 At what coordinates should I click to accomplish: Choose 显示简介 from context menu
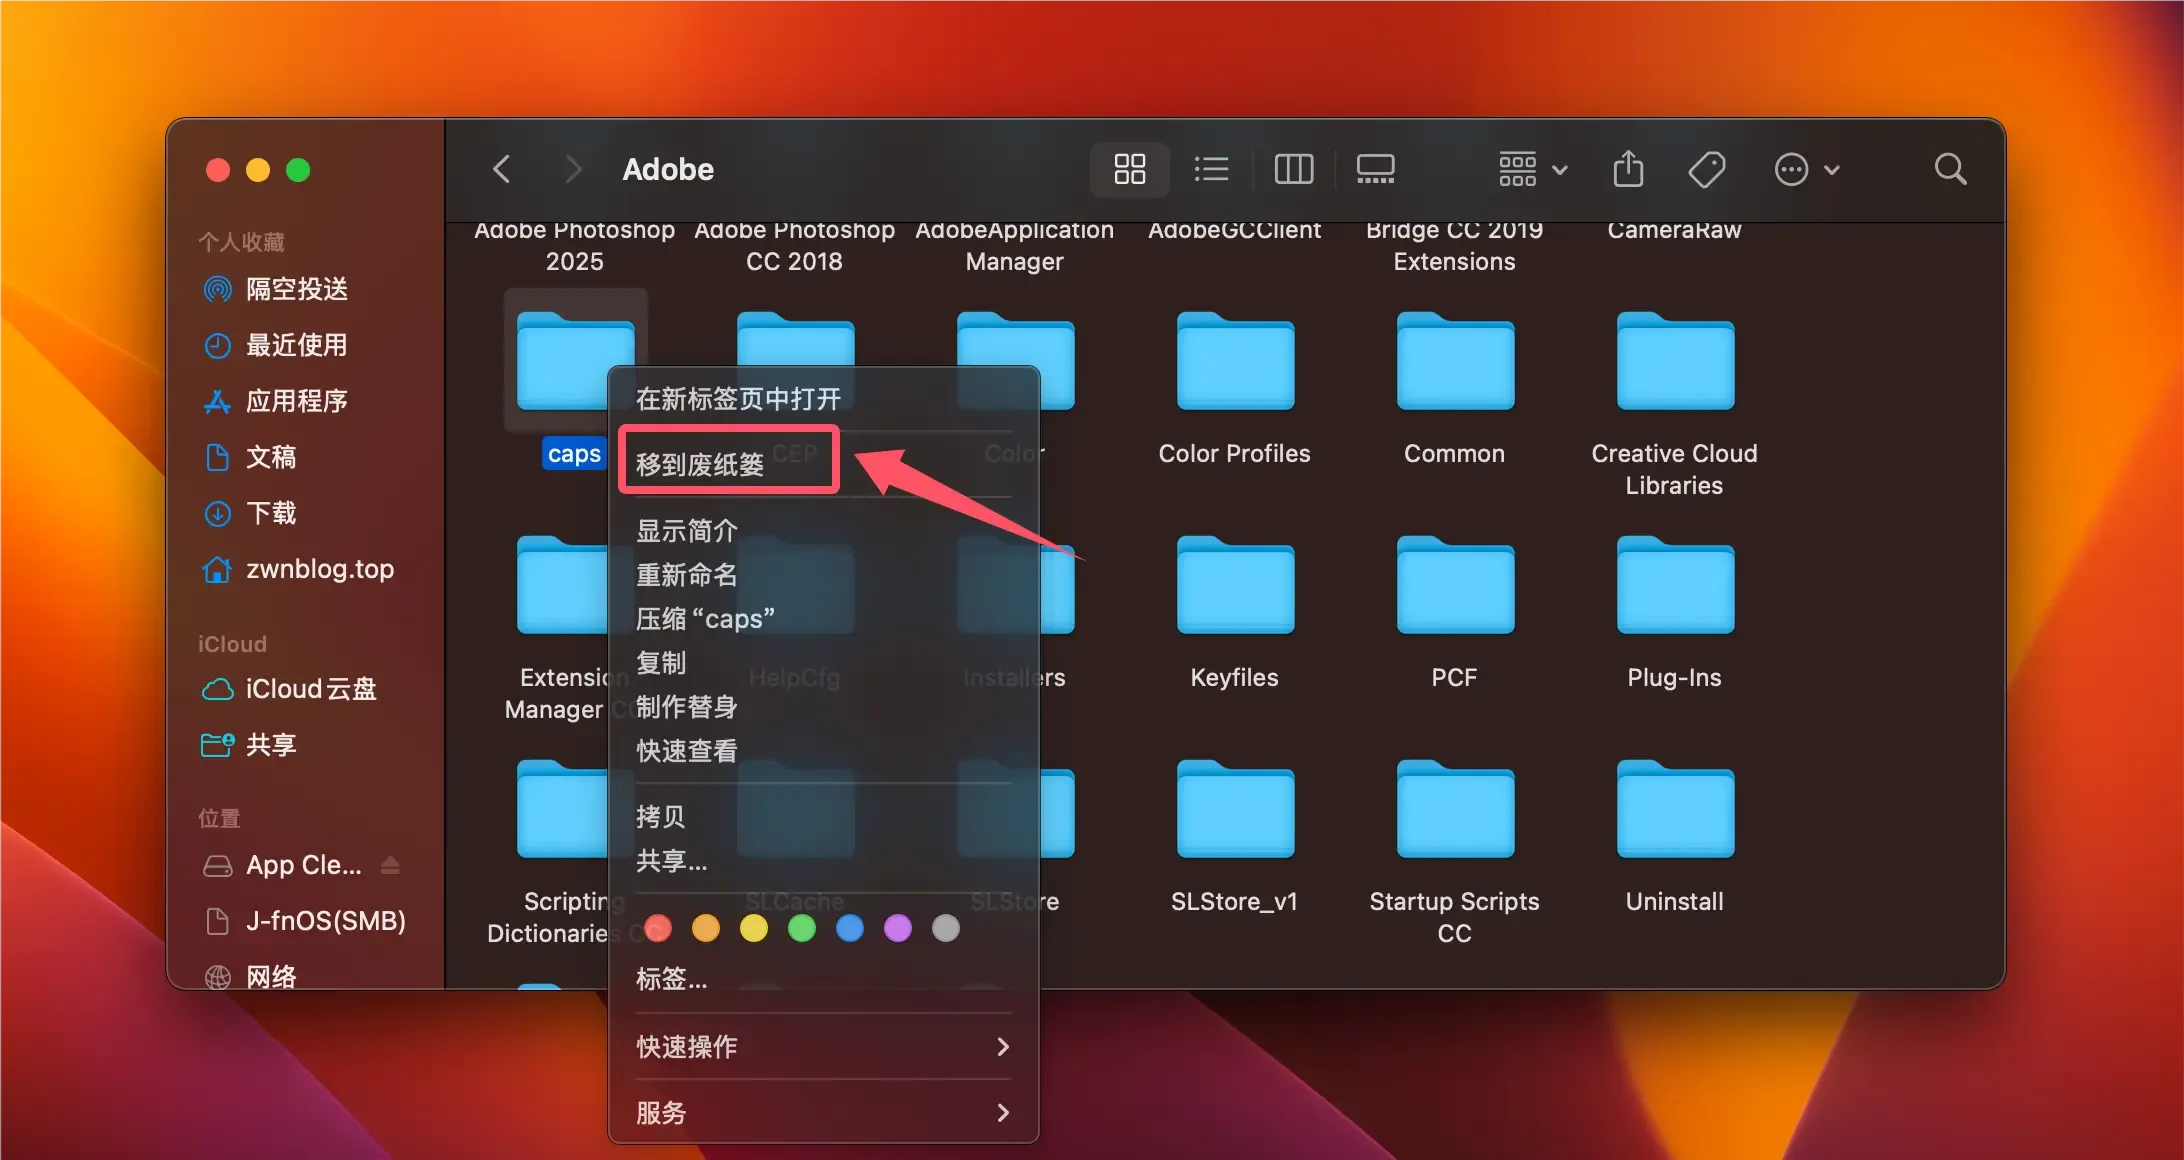tap(824, 530)
